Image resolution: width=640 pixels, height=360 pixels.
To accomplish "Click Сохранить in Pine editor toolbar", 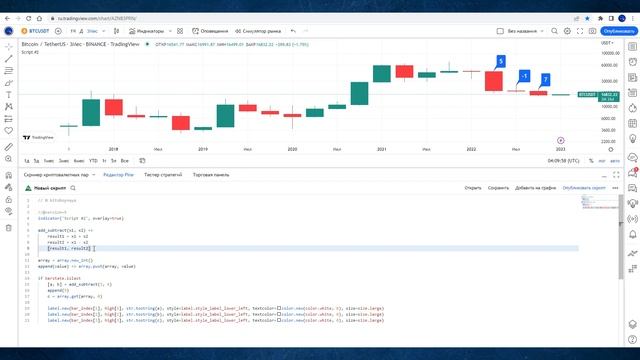I will (498, 188).
